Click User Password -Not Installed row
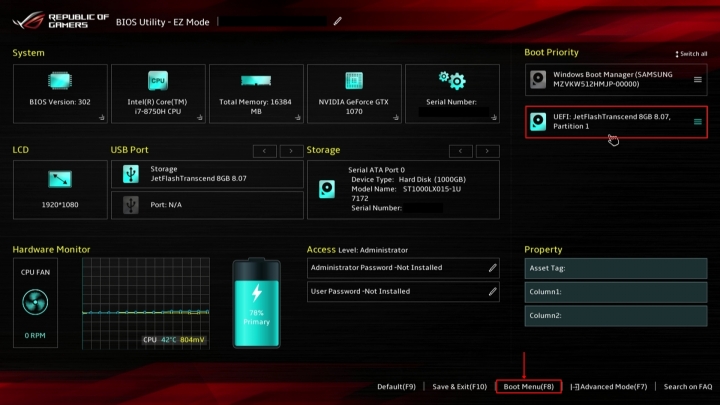The height and width of the screenshot is (405, 720). [x=403, y=292]
